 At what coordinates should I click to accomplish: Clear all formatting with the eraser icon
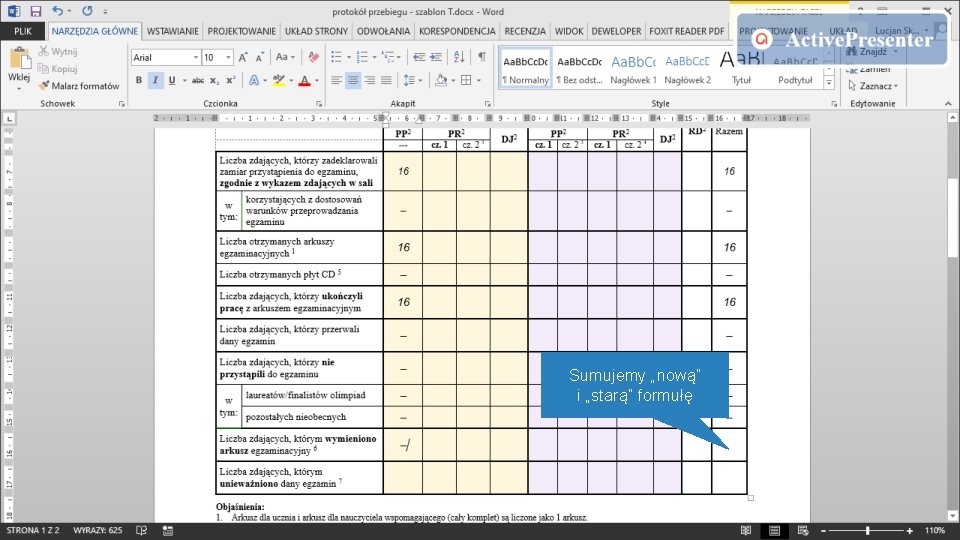(x=313, y=58)
